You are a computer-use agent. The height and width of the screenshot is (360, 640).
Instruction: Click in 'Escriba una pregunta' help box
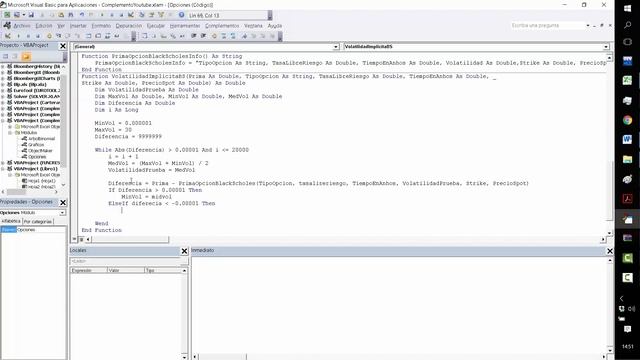click(x=547, y=25)
